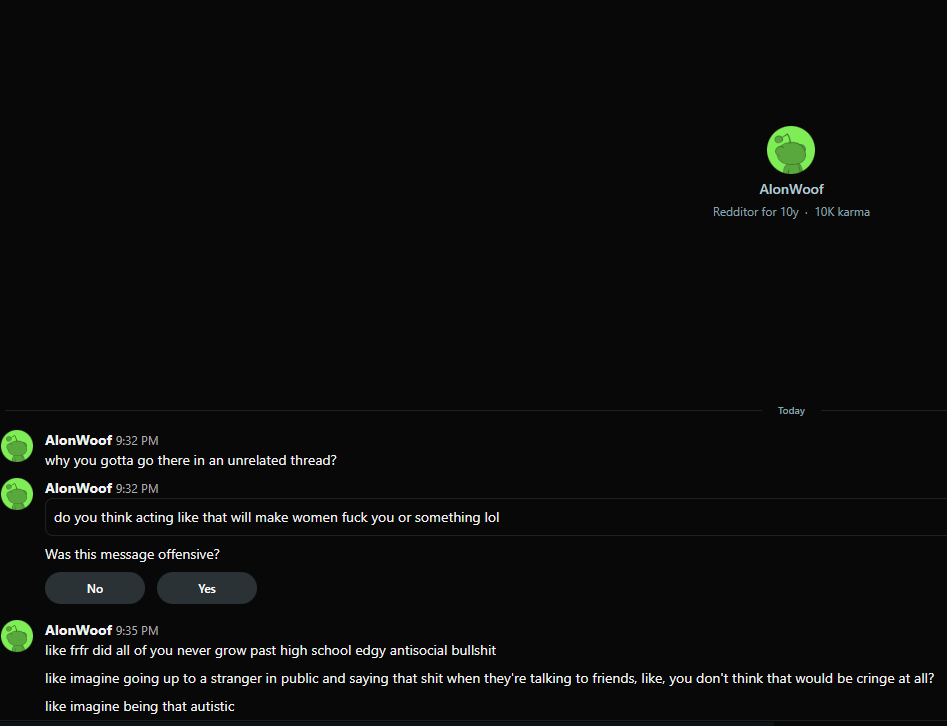Click the boxed "do you think acting" message
The image size is (947, 726).
pos(276,517)
